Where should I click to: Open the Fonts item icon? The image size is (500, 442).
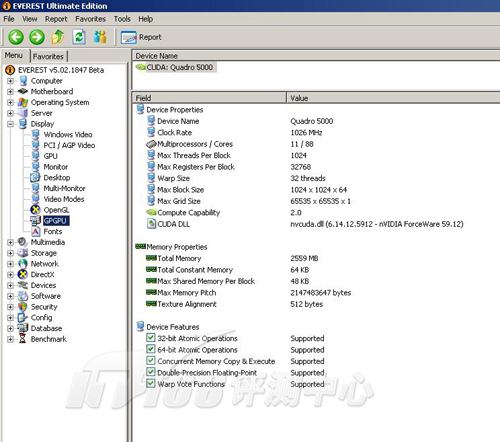pyautogui.click(x=35, y=231)
